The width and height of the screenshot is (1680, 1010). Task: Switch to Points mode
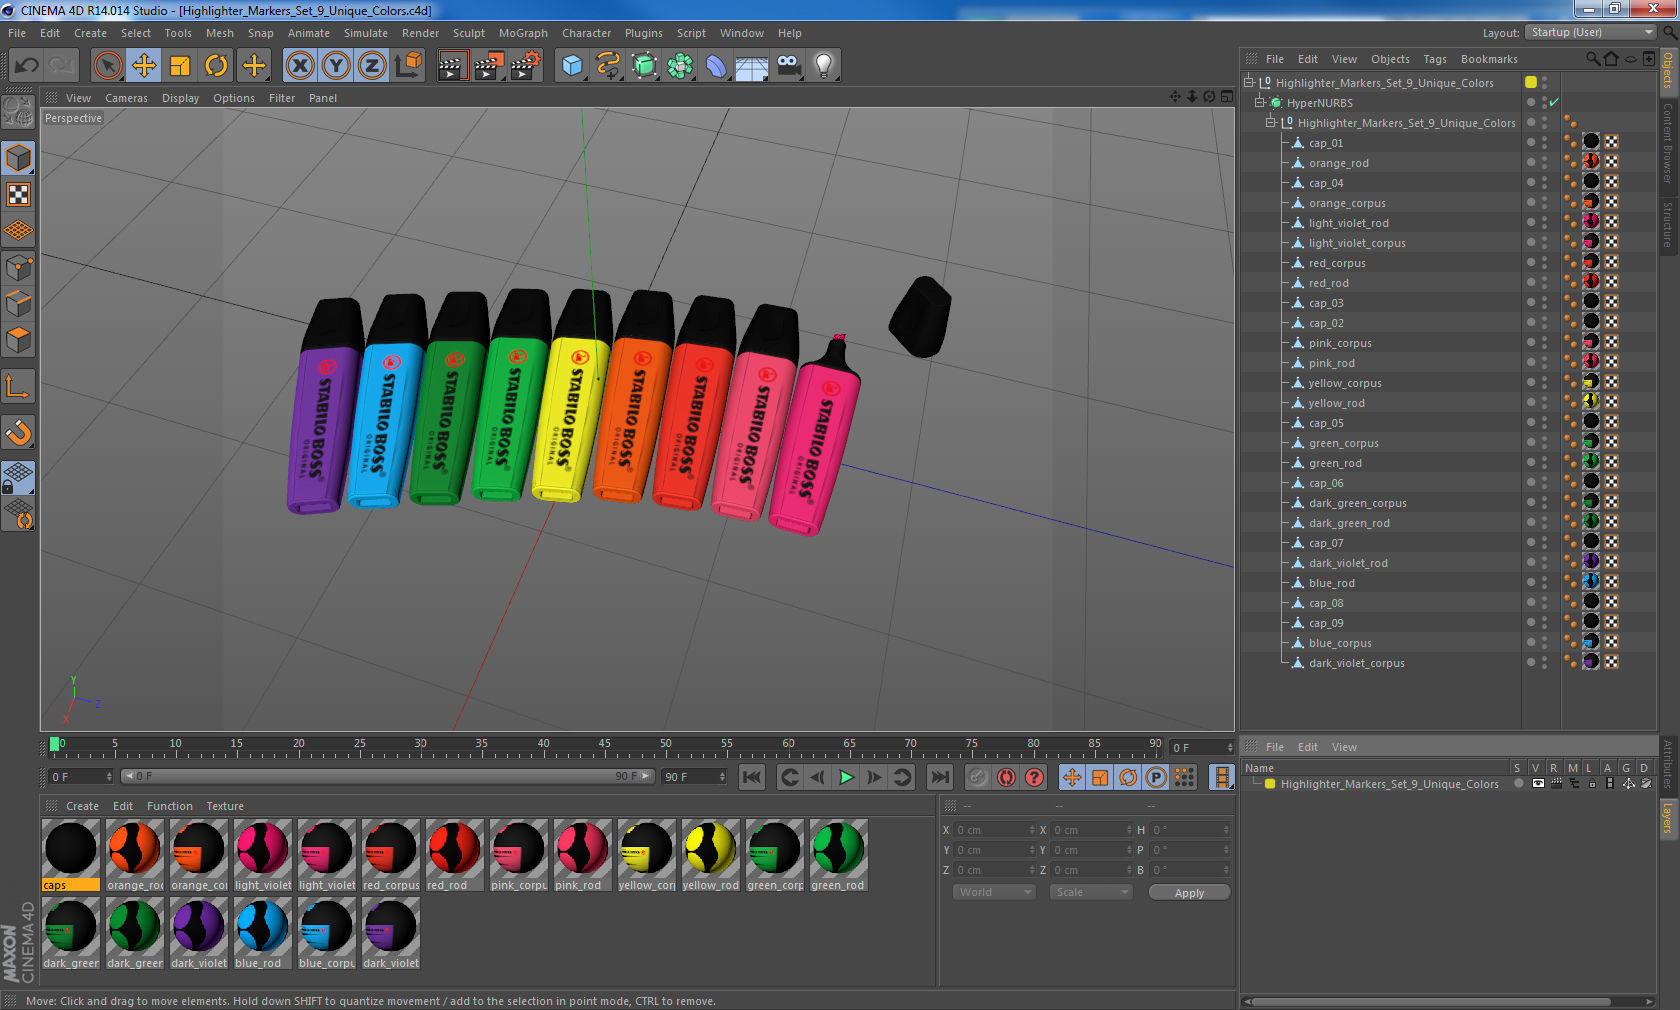tap(18, 267)
